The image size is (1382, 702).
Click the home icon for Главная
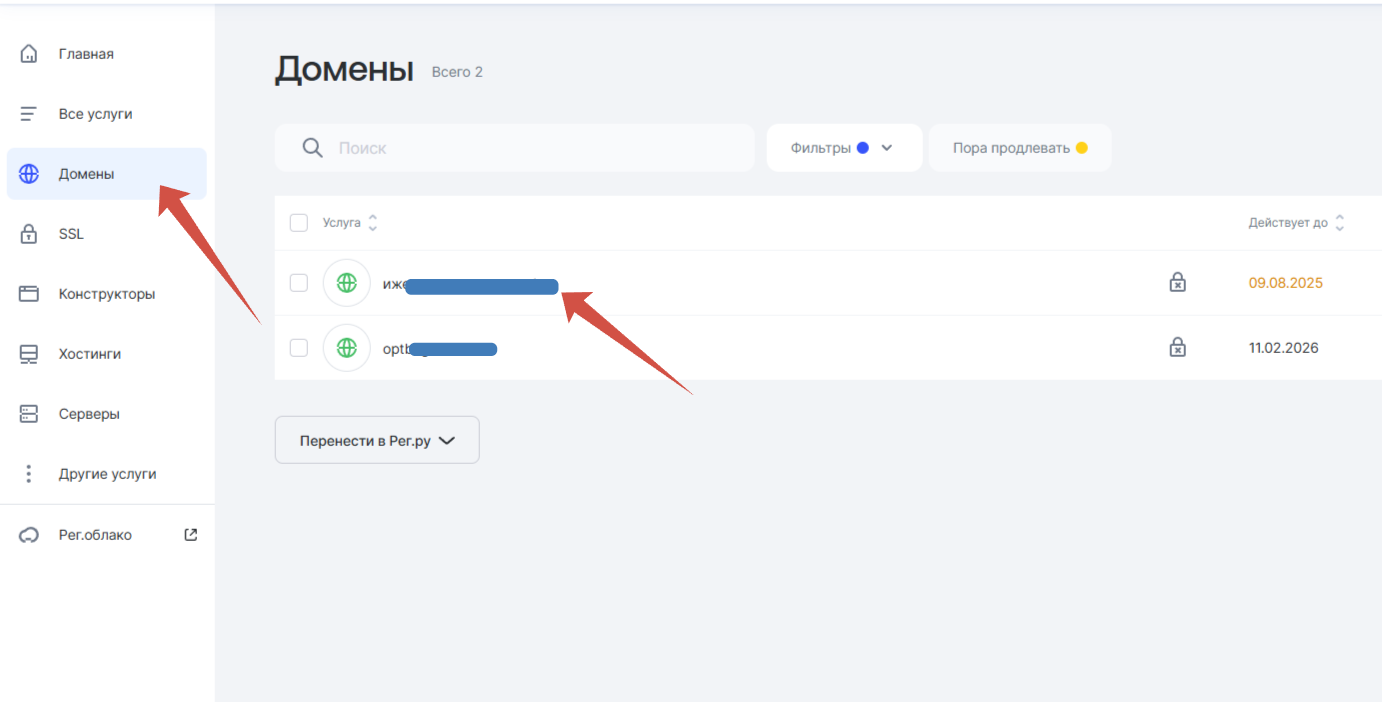29,54
